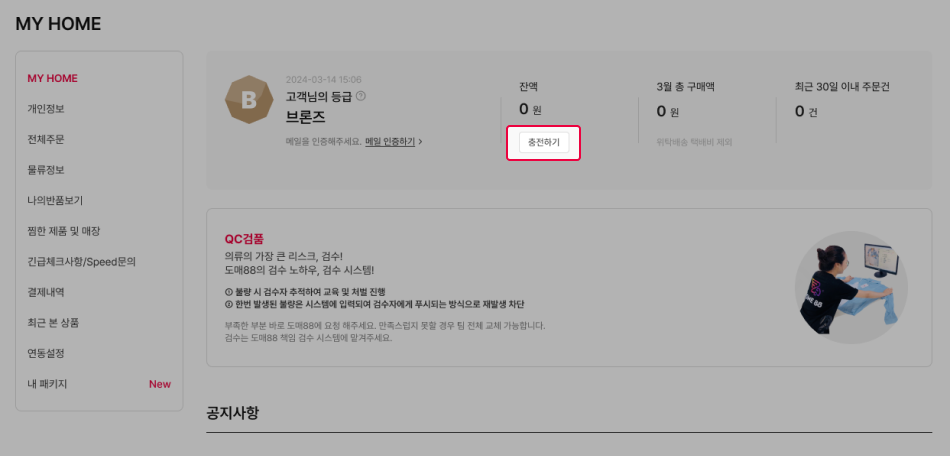Go to 연동설정 integration settings
The image size is (950, 456).
pyautogui.click(x=46, y=353)
